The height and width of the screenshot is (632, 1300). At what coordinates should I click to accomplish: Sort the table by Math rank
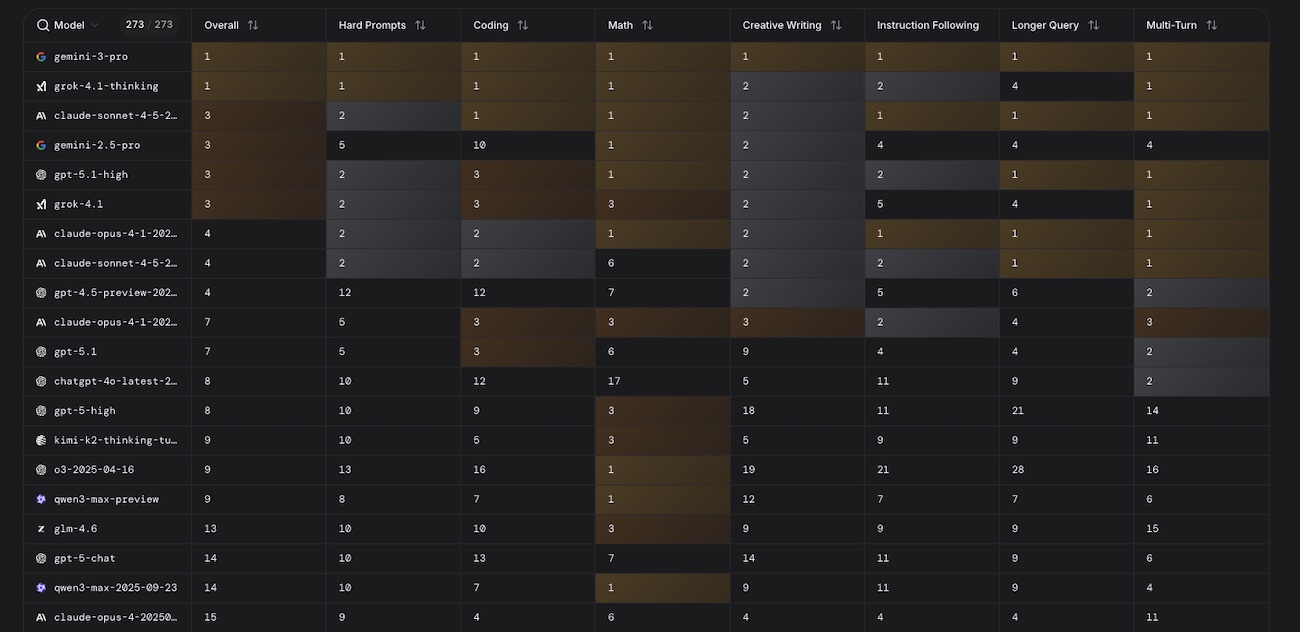coord(647,25)
